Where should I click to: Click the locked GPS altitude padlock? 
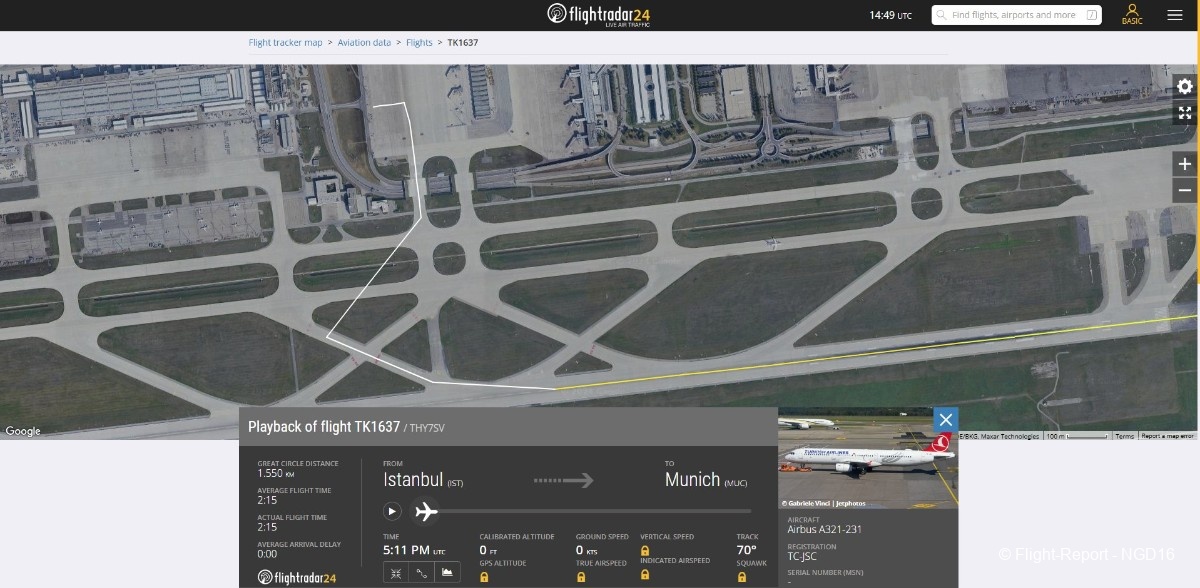[485, 577]
